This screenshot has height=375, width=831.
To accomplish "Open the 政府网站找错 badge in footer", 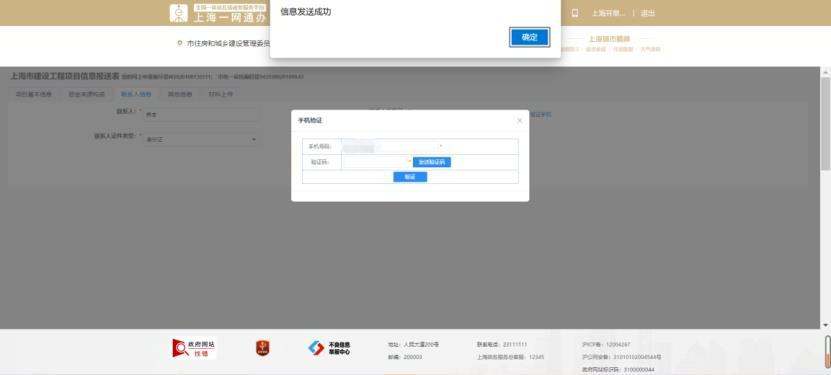I will point(195,348).
